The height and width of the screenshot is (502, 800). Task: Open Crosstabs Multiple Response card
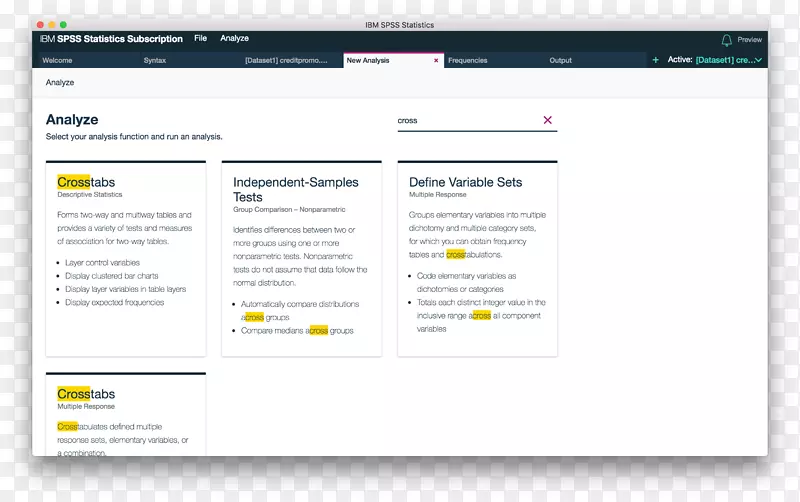[x=126, y=414]
